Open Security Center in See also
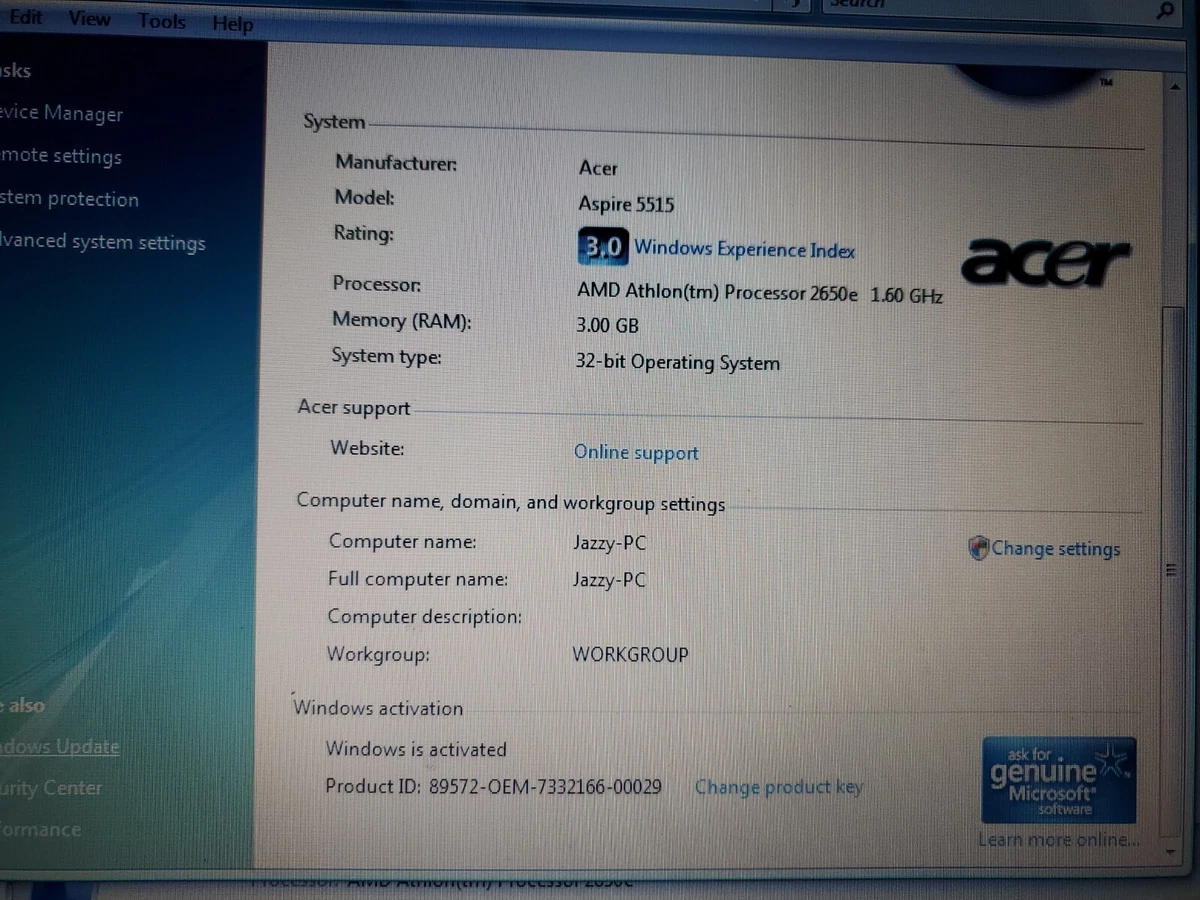Screen dimensions: 1200x900 pos(51,788)
